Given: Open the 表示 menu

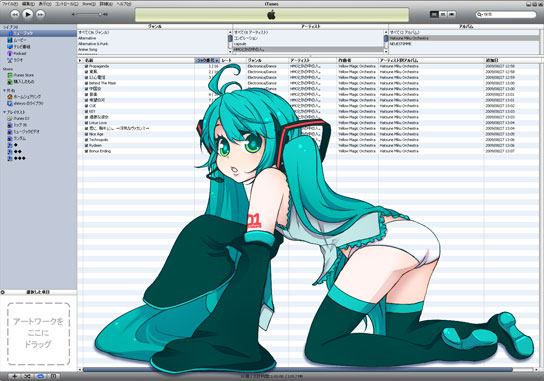Looking at the screenshot, I should 45,4.
